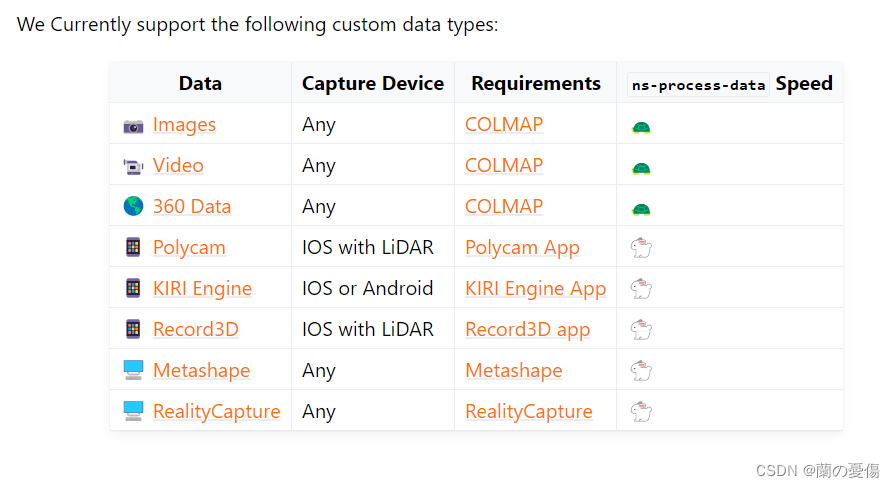Open the COLMAP requirement link for Video
This screenshot has width=895, height=488.
click(504, 166)
